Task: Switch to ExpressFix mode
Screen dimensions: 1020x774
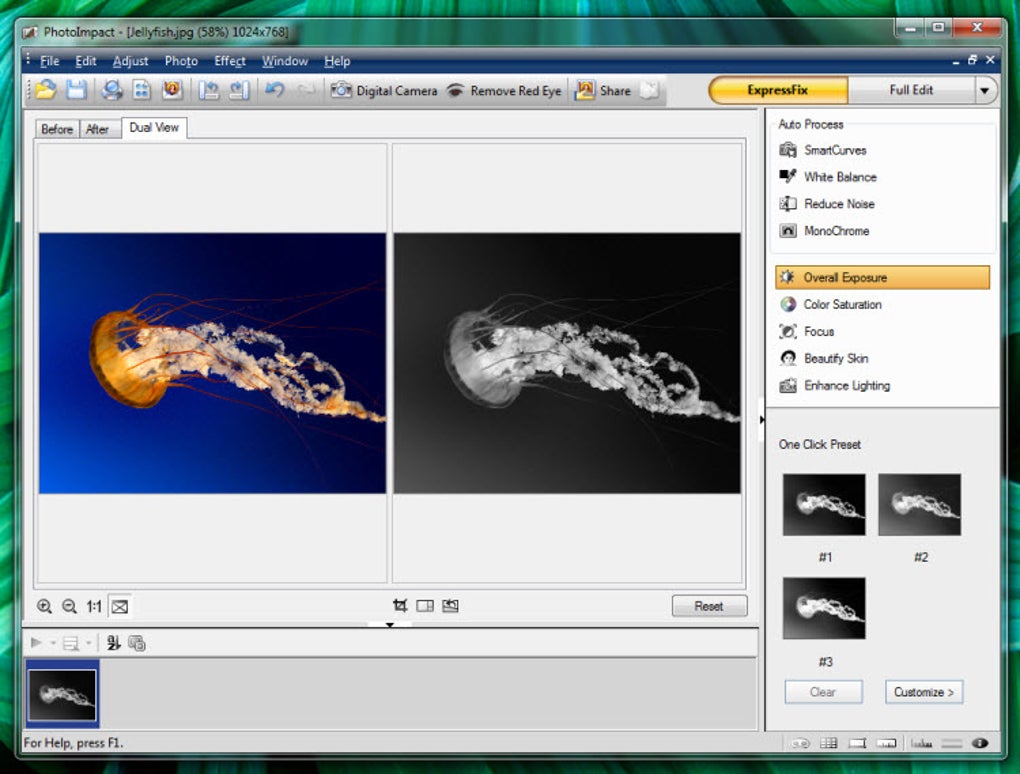Action: tap(778, 90)
